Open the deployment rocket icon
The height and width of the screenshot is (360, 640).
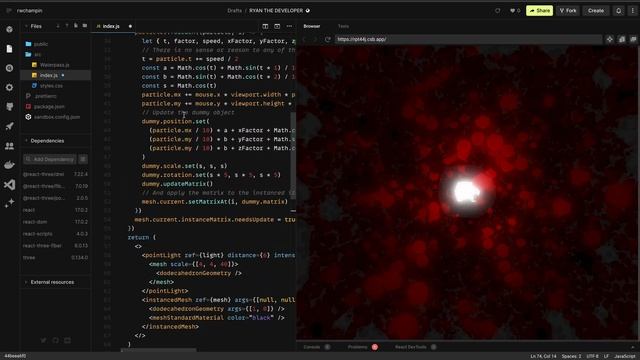9,126
